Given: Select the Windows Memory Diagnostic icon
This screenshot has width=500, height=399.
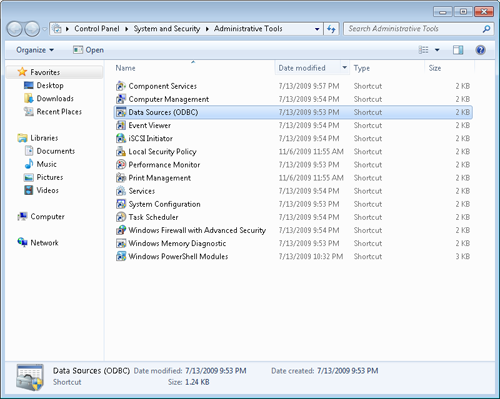Looking at the screenshot, I should tap(121, 243).
